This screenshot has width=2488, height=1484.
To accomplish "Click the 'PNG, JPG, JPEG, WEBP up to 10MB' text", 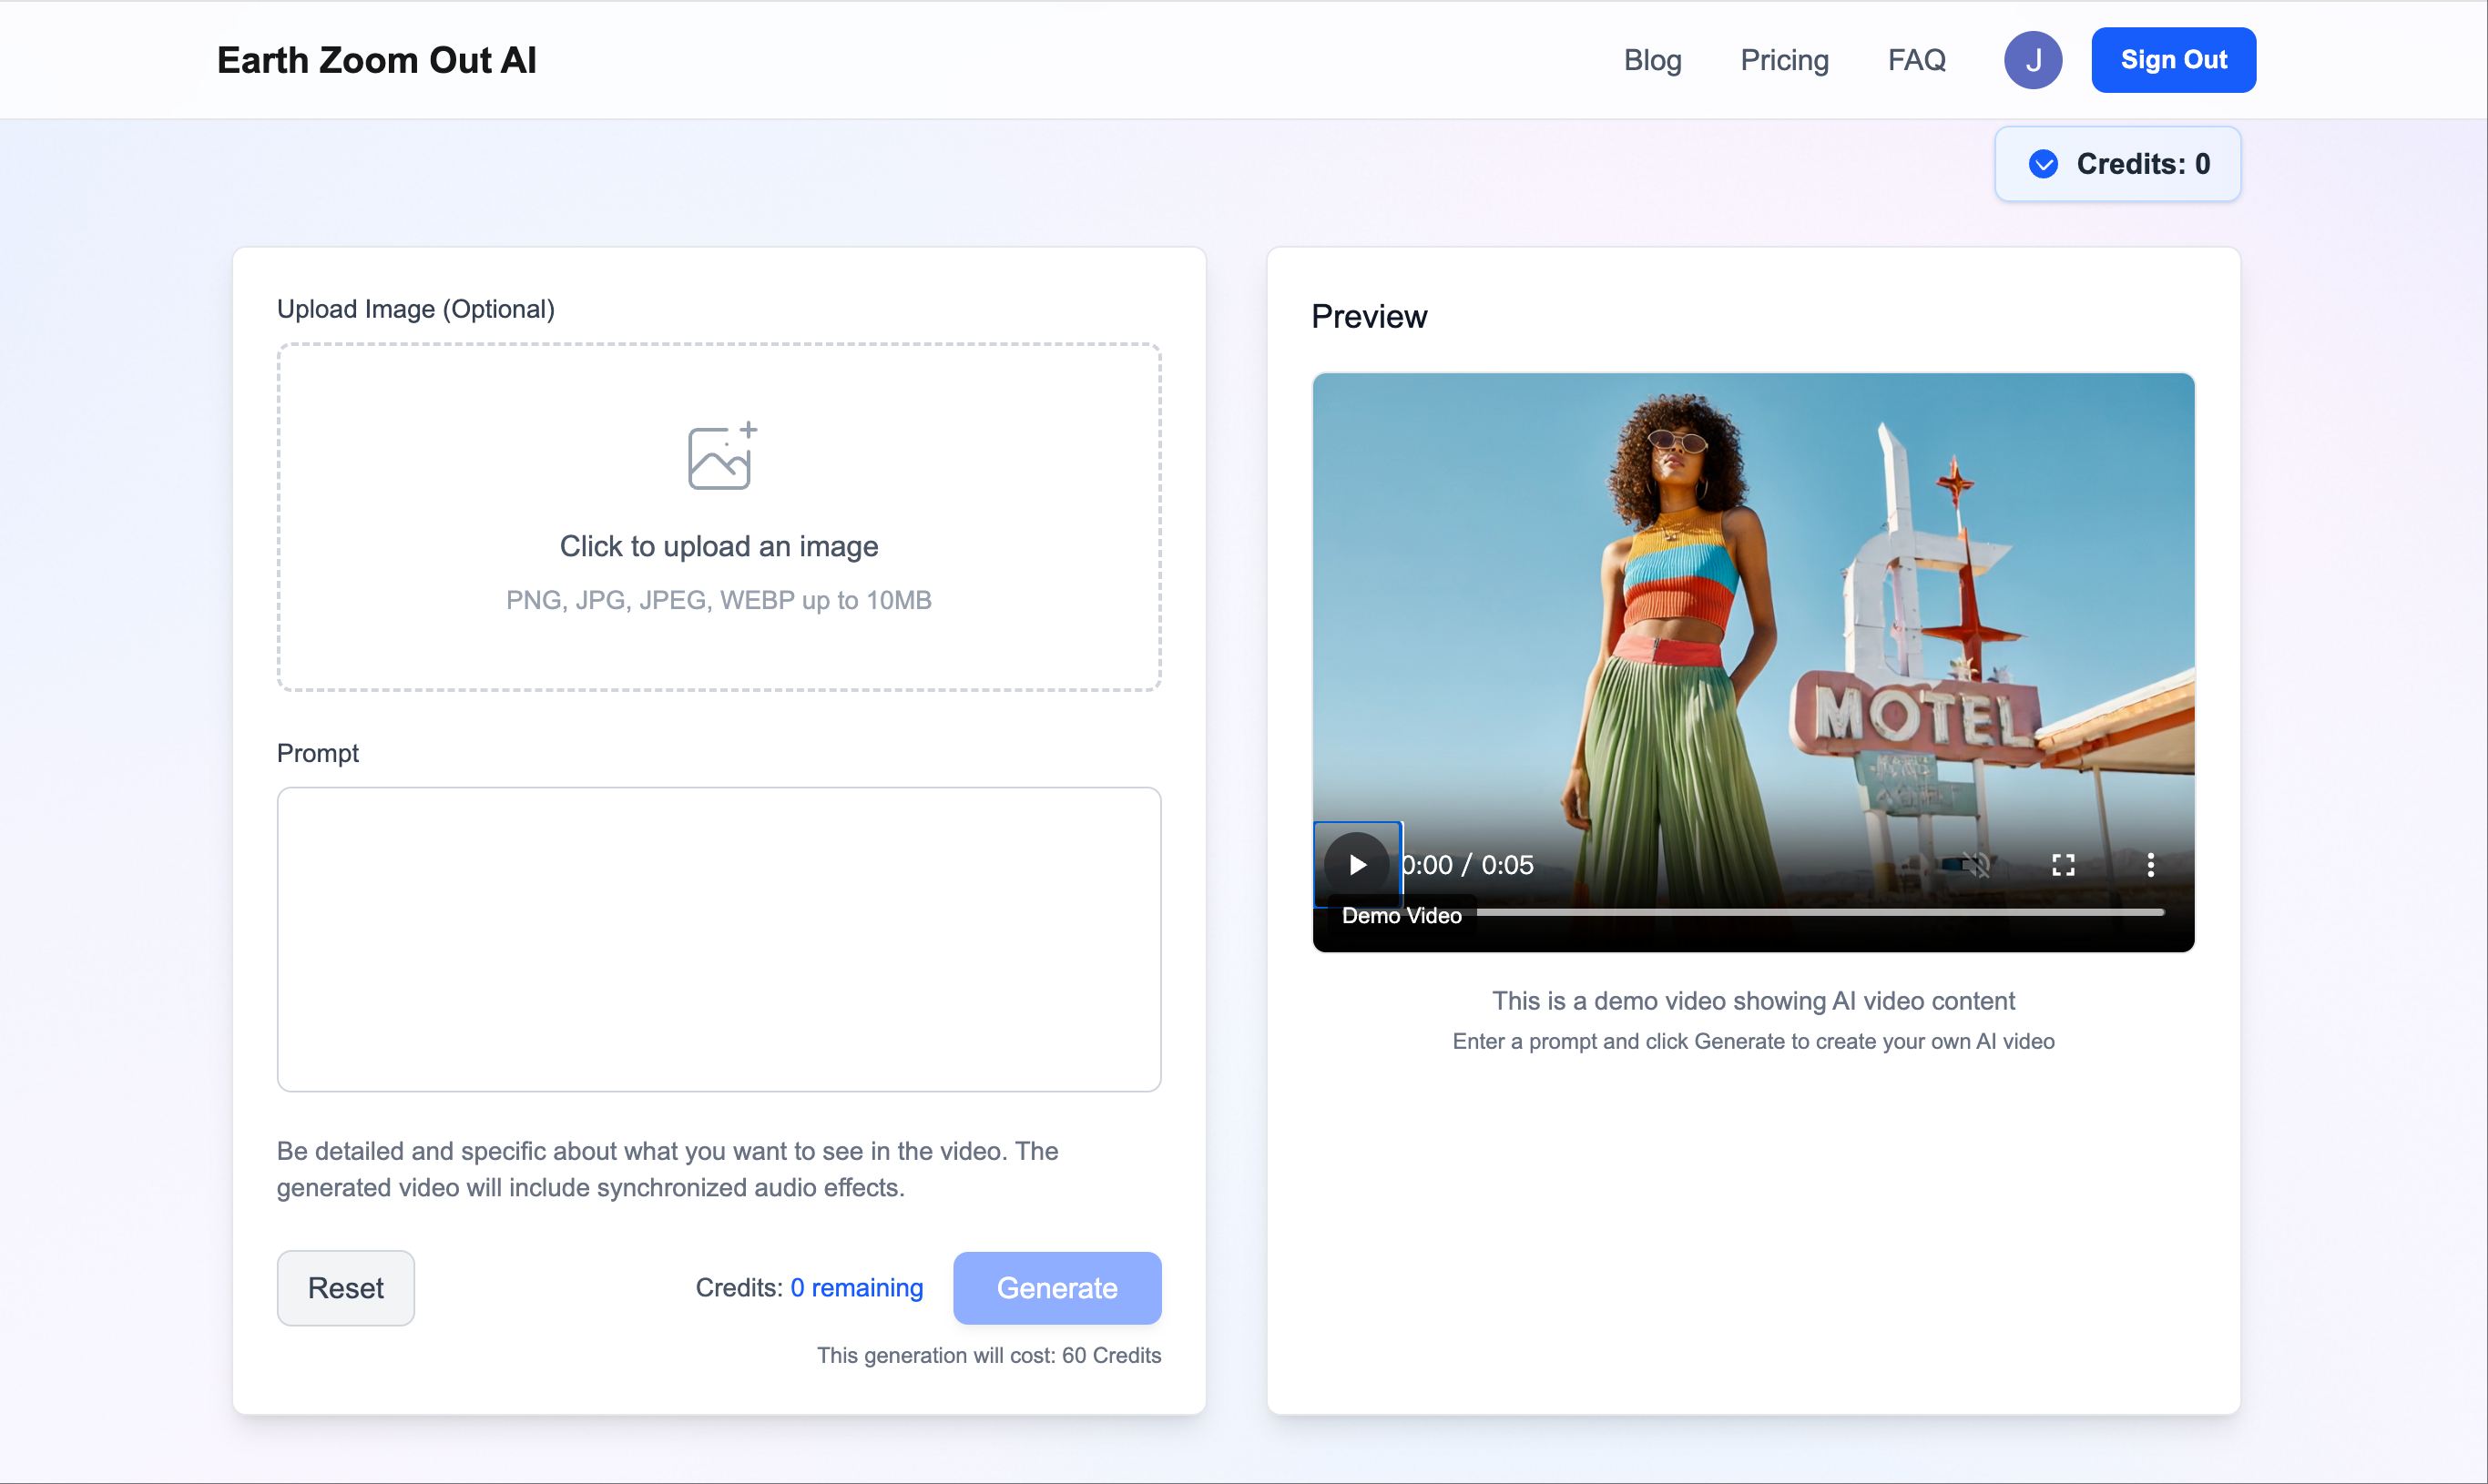I will [718, 600].
